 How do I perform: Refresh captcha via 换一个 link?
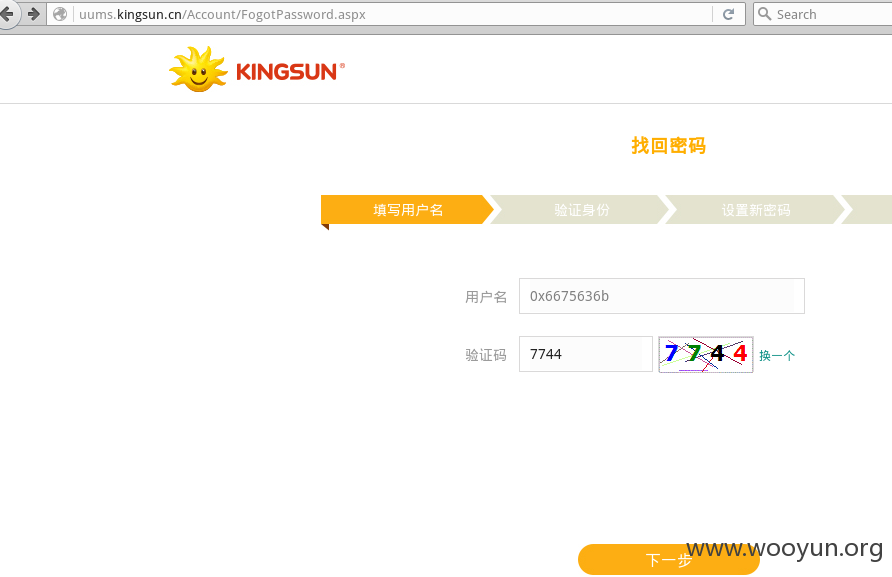(x=777, y=356)
